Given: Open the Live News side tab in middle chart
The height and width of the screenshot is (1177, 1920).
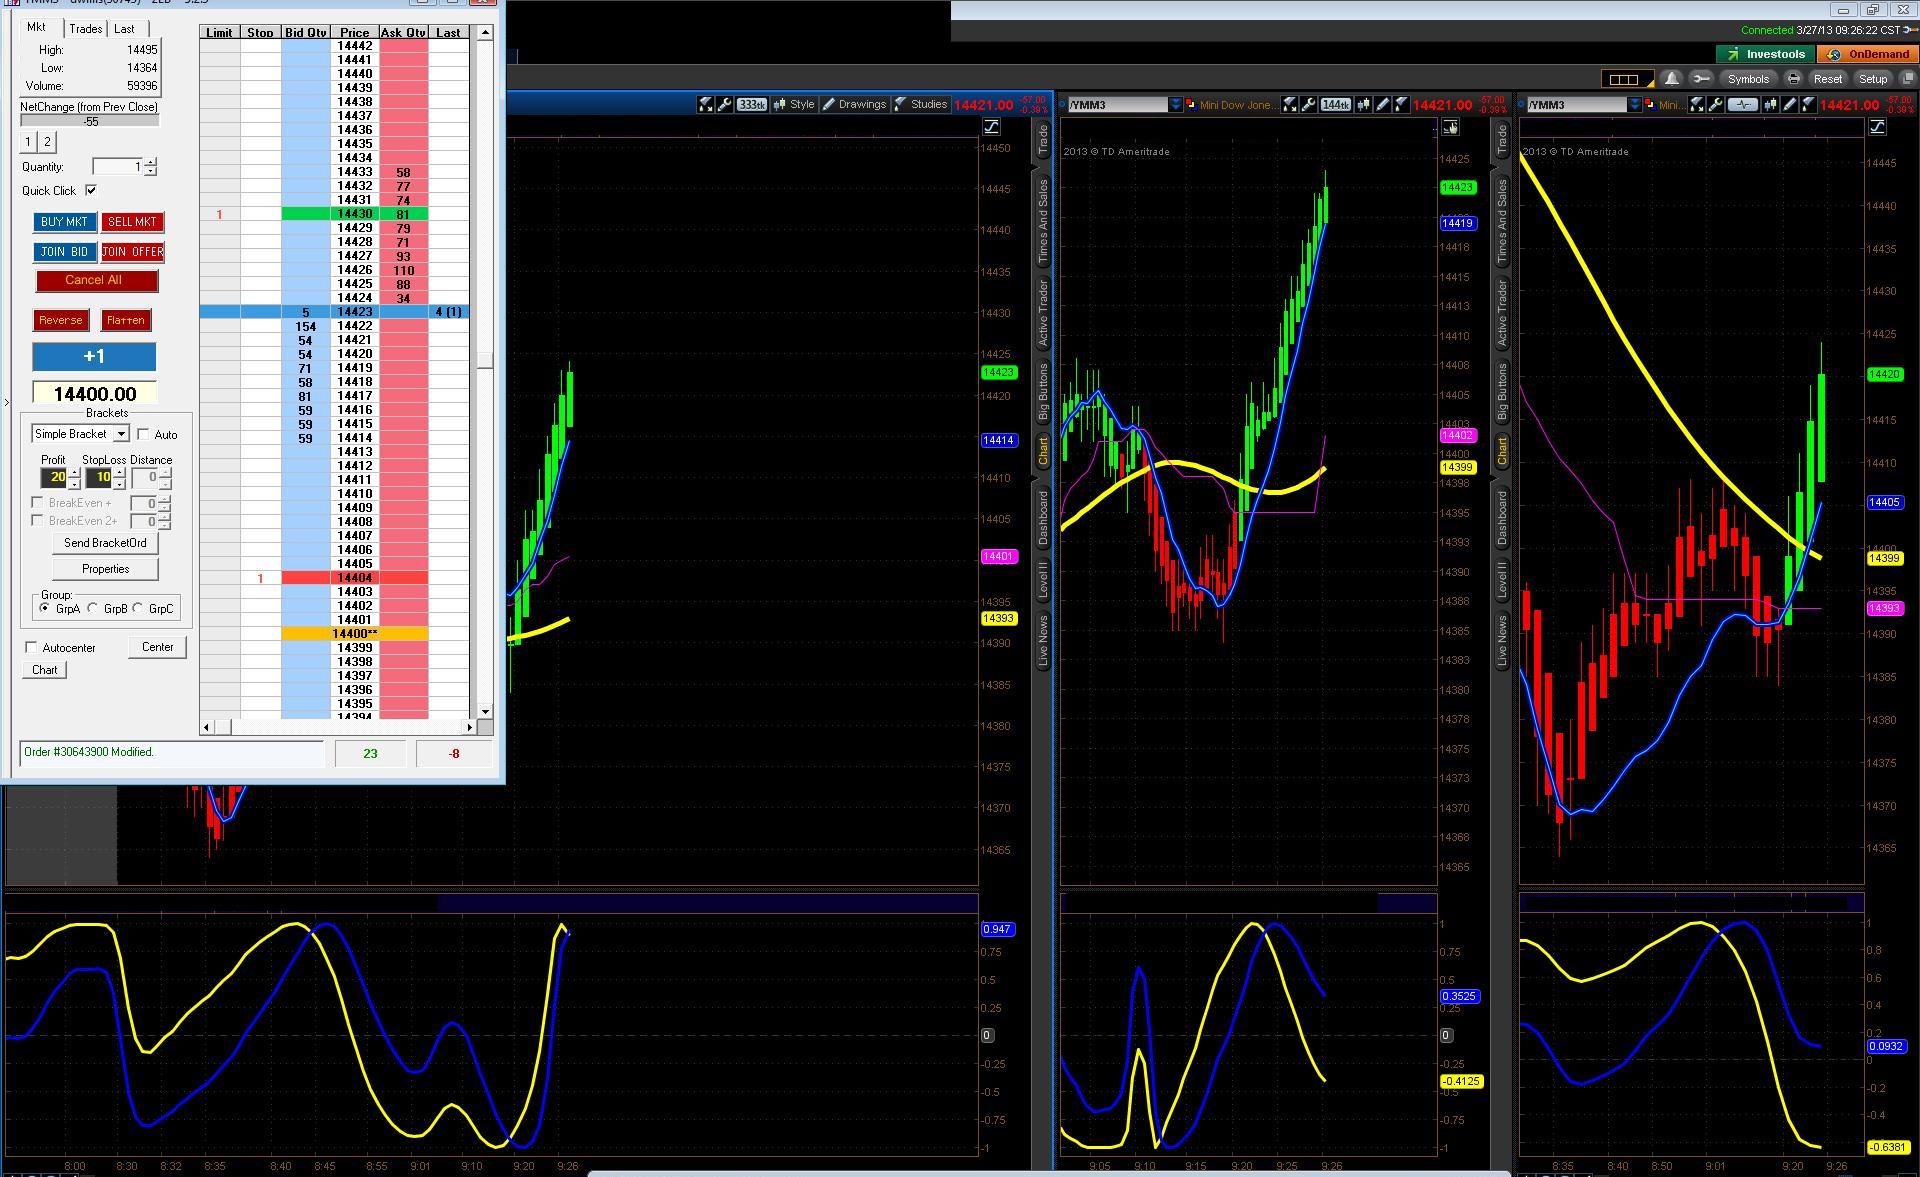Looking at the screenshot, I should coord(1043,641).
